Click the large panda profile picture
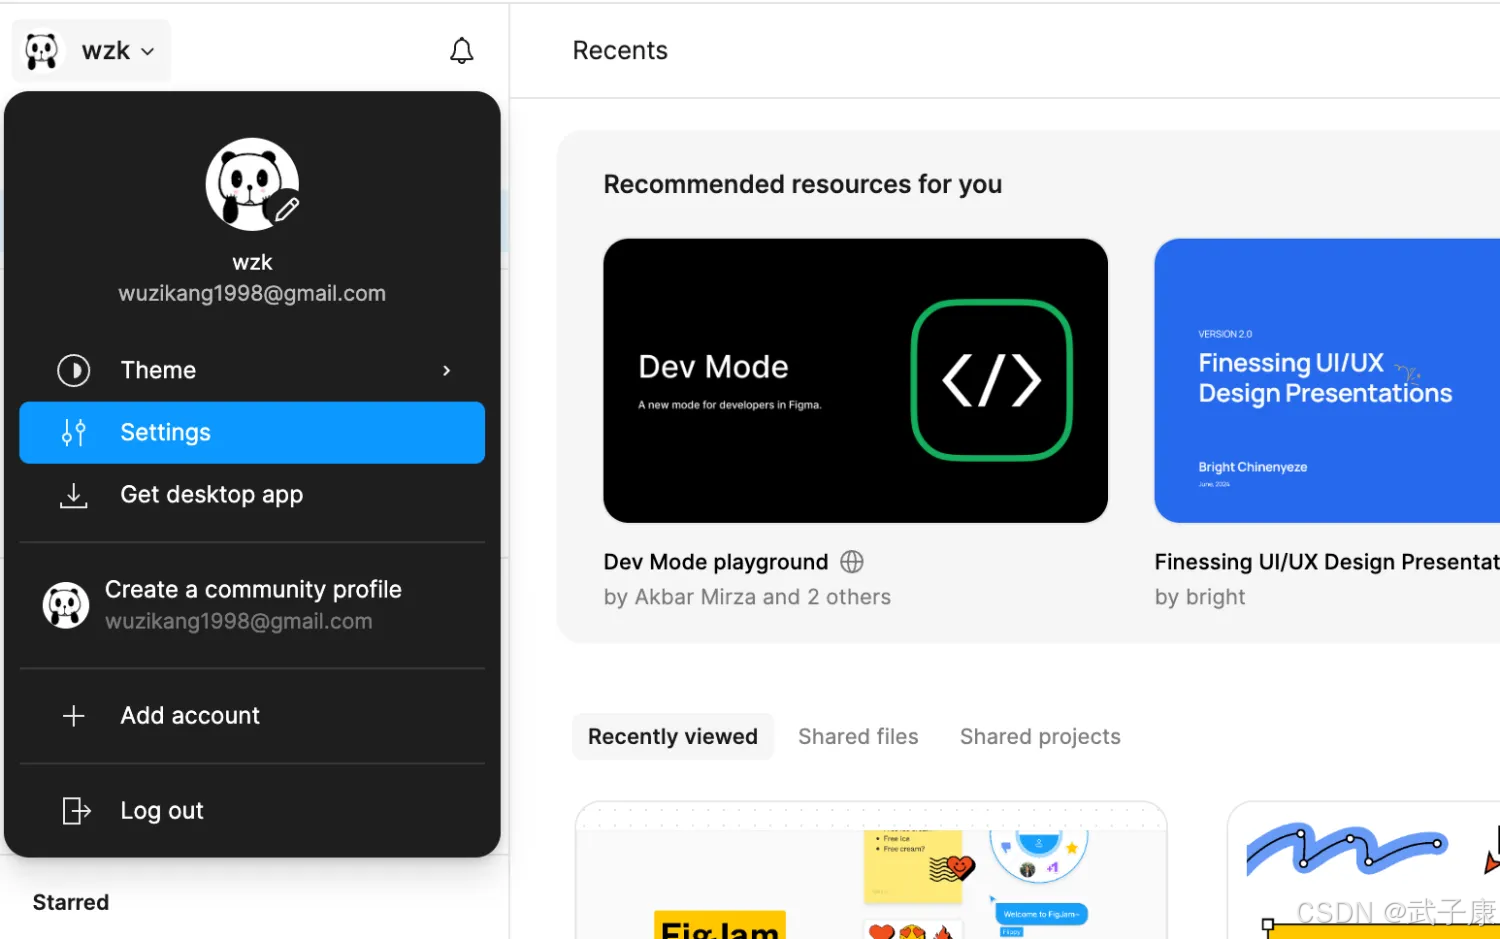This screenshot has height=939, width=1500. tap(252, 184)
